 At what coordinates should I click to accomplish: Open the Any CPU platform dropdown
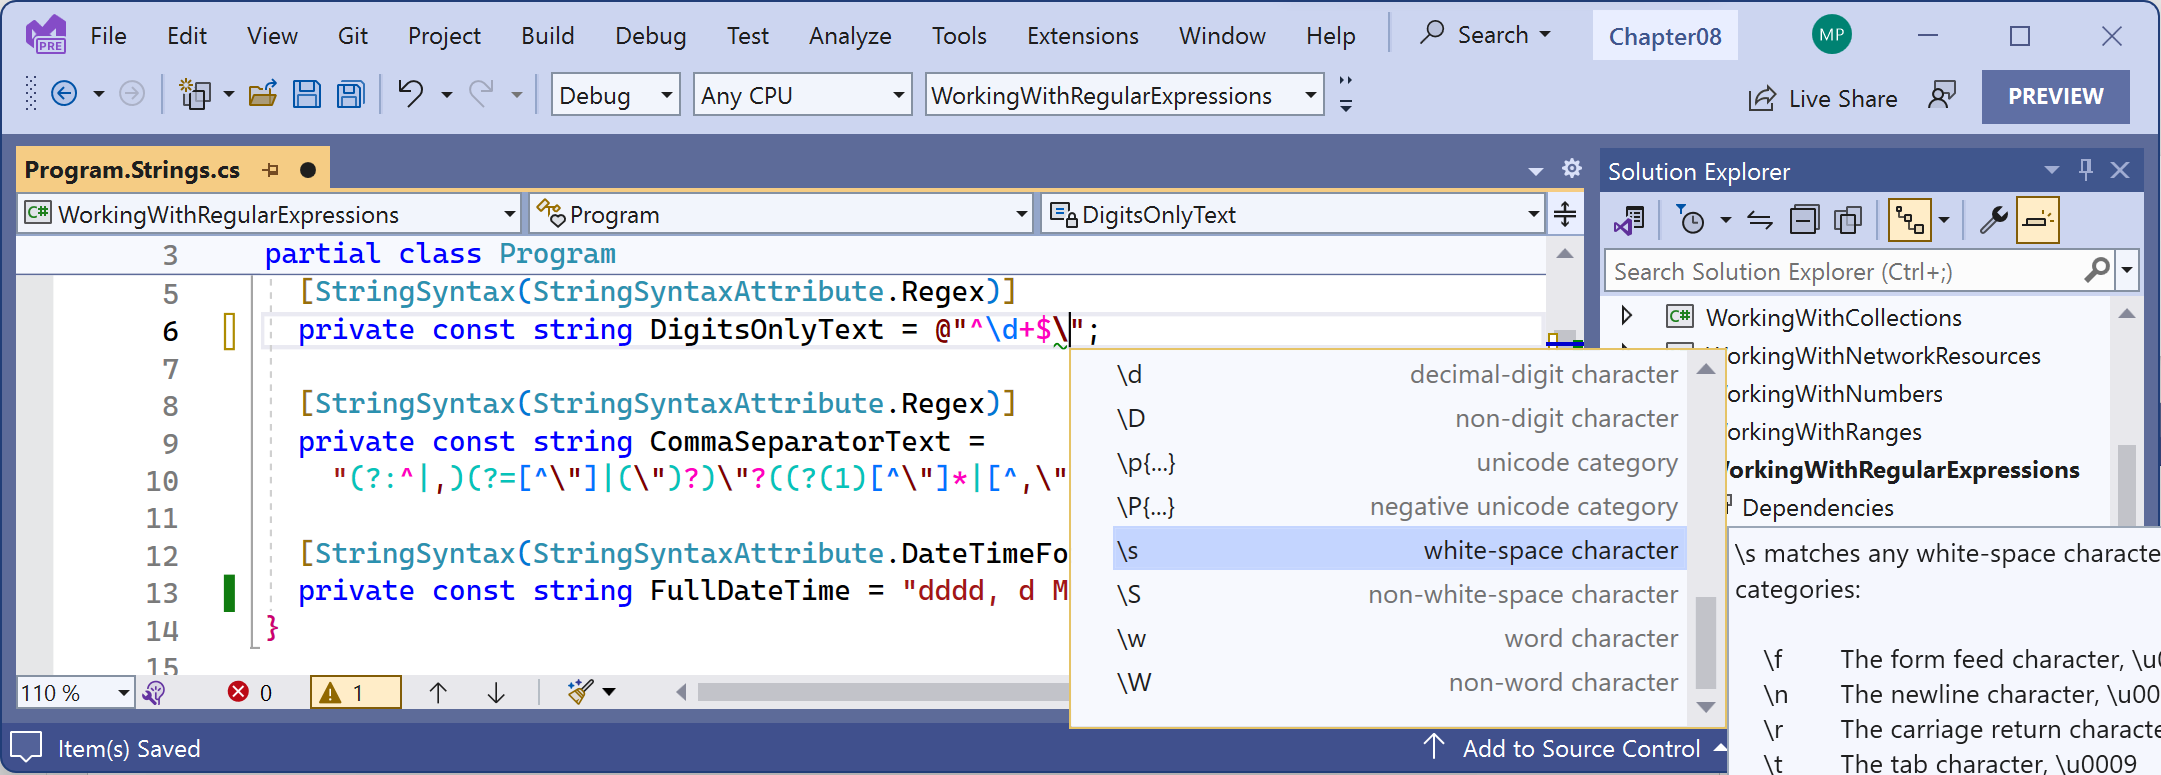(802, 95)
